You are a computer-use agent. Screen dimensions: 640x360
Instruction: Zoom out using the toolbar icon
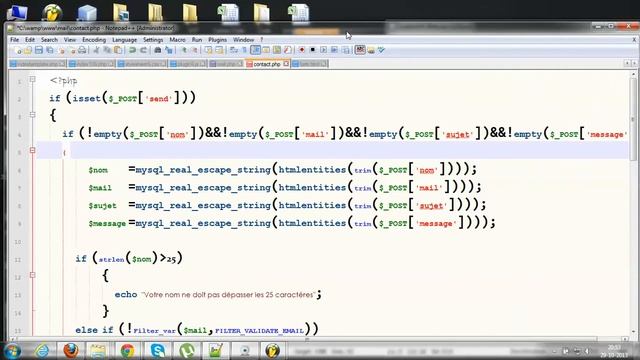(195, 50)
